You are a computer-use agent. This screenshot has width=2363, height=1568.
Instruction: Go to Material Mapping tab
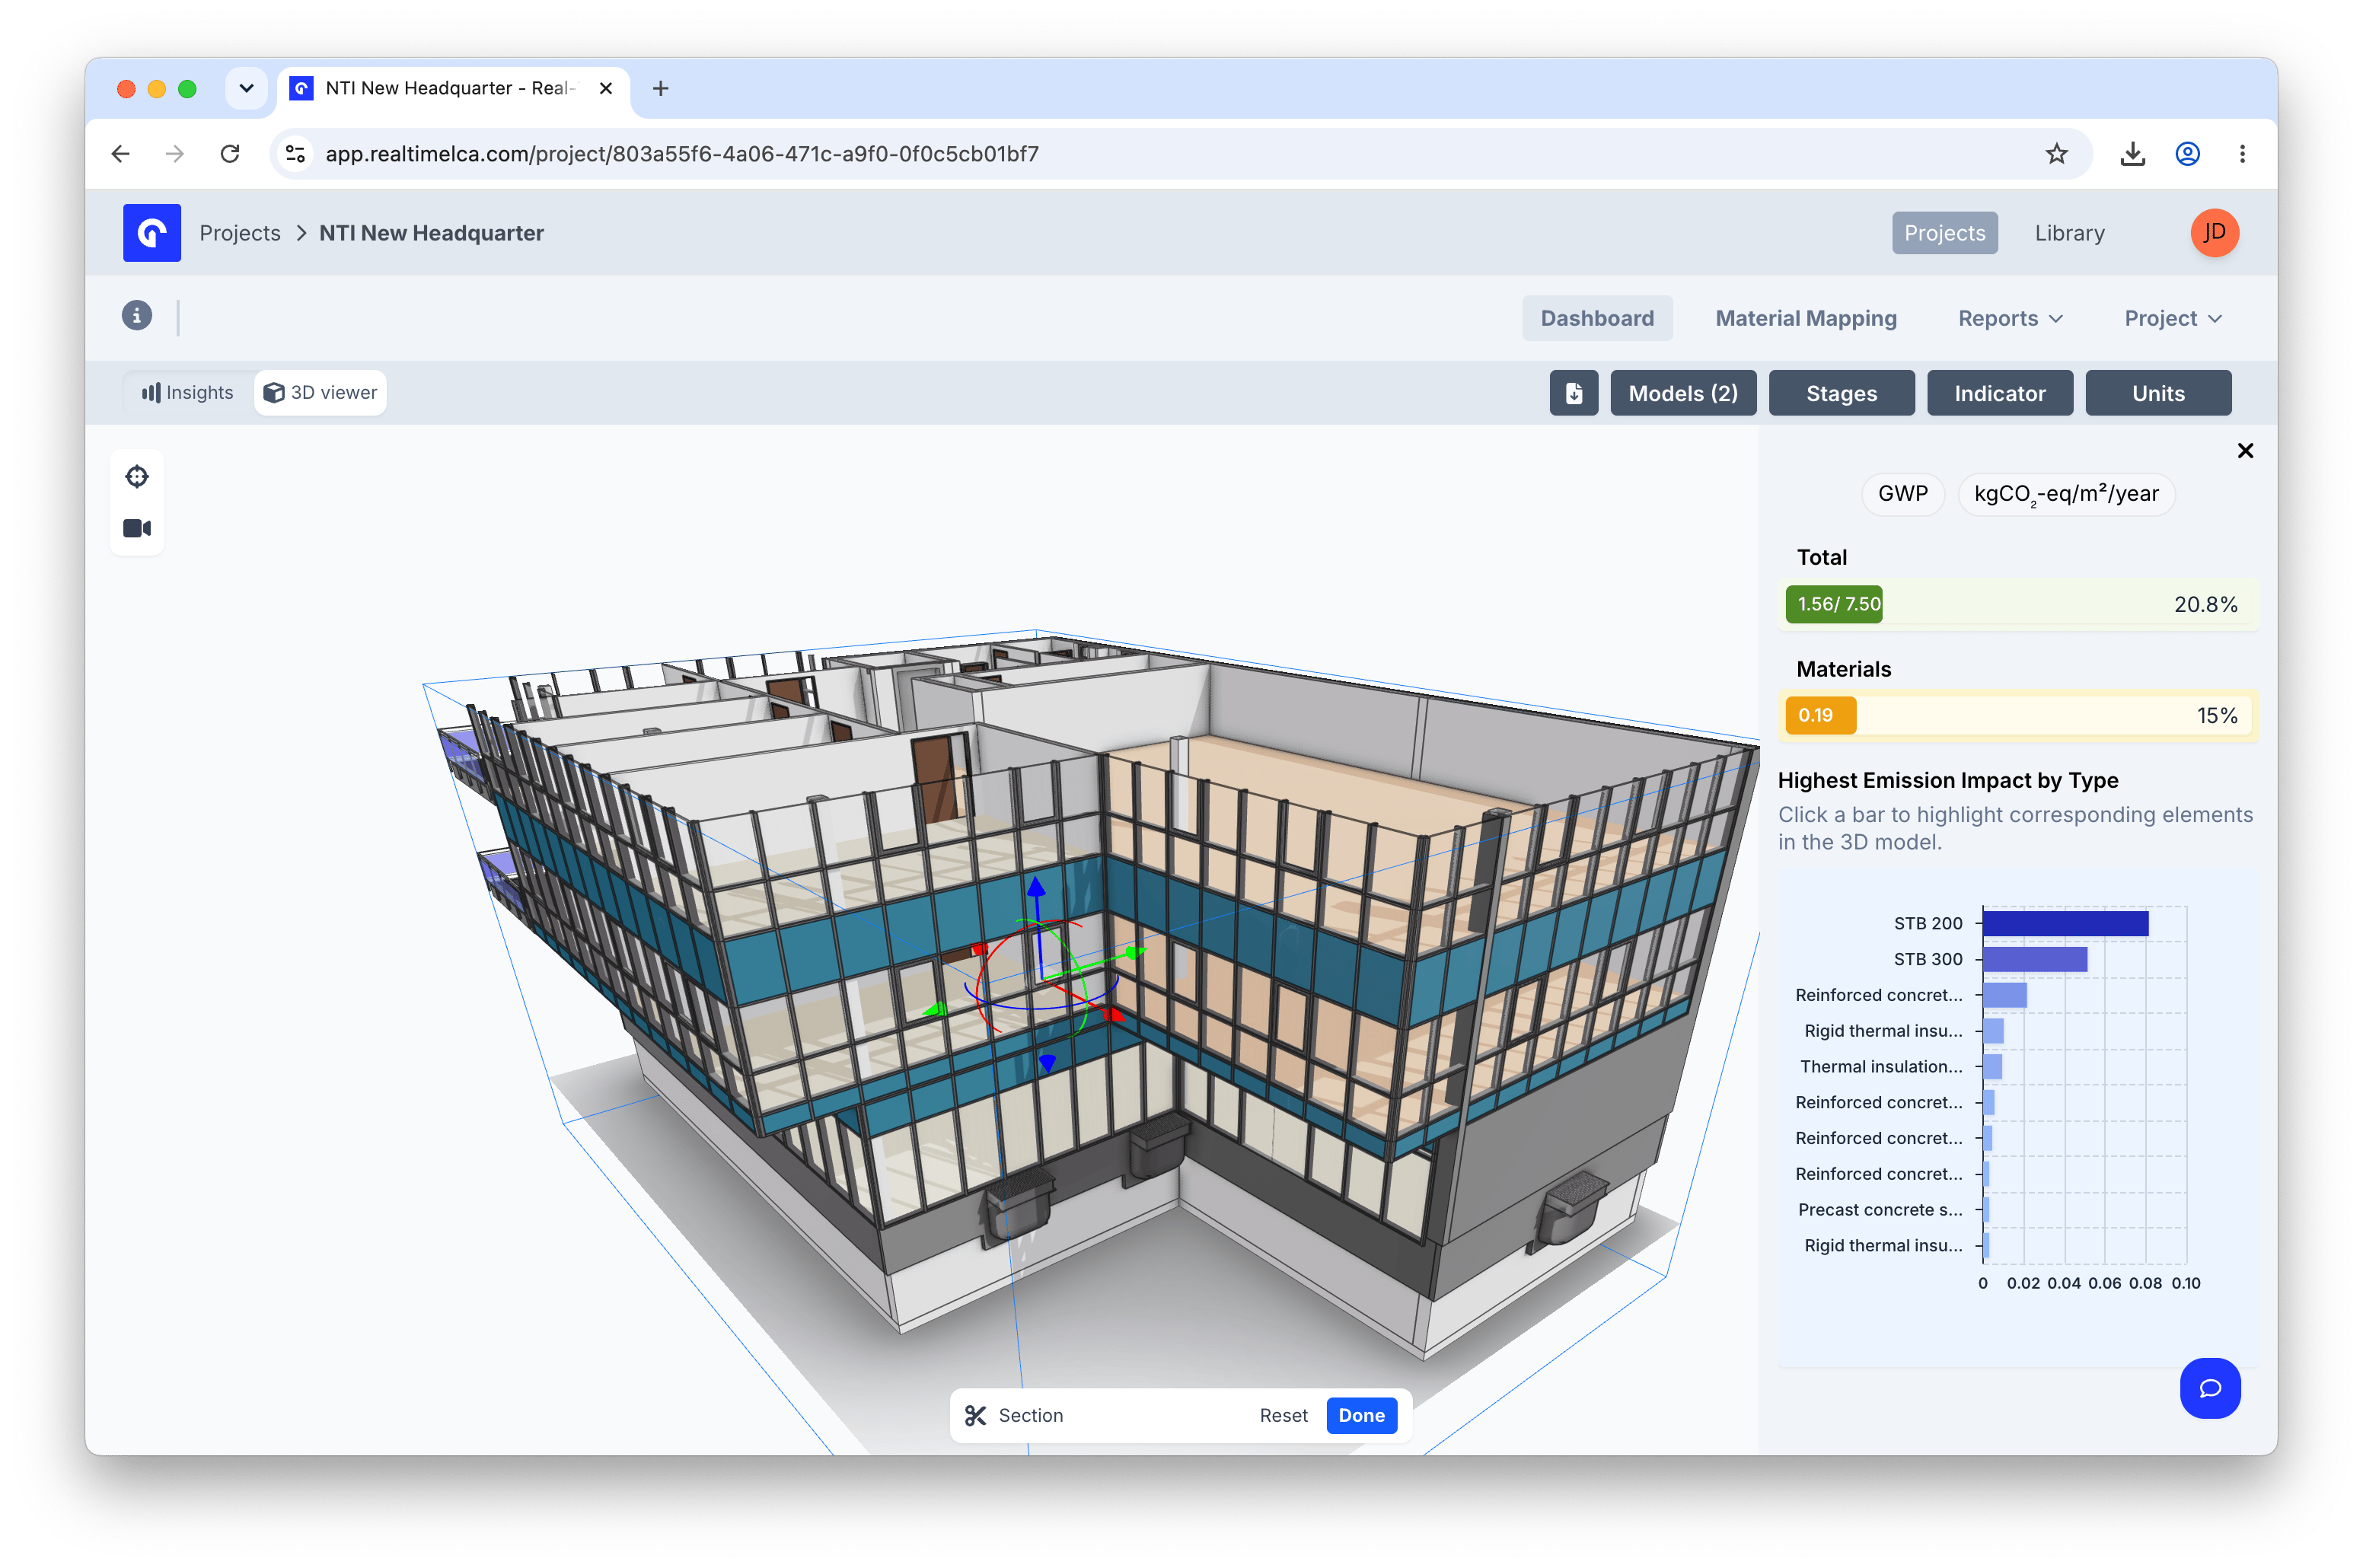(1805, 318)
